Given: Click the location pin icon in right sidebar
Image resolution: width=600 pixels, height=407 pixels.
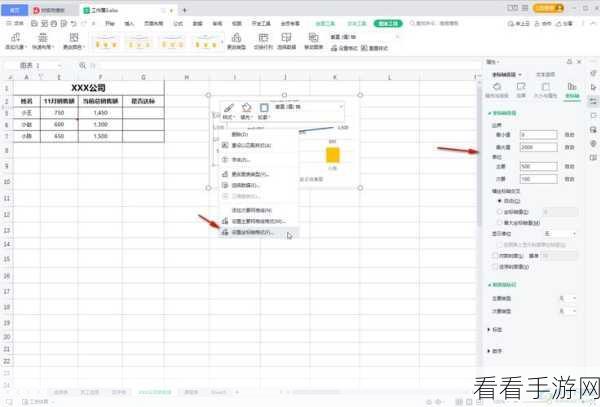Looking at the screenshot, I should [x=593, y=144].
